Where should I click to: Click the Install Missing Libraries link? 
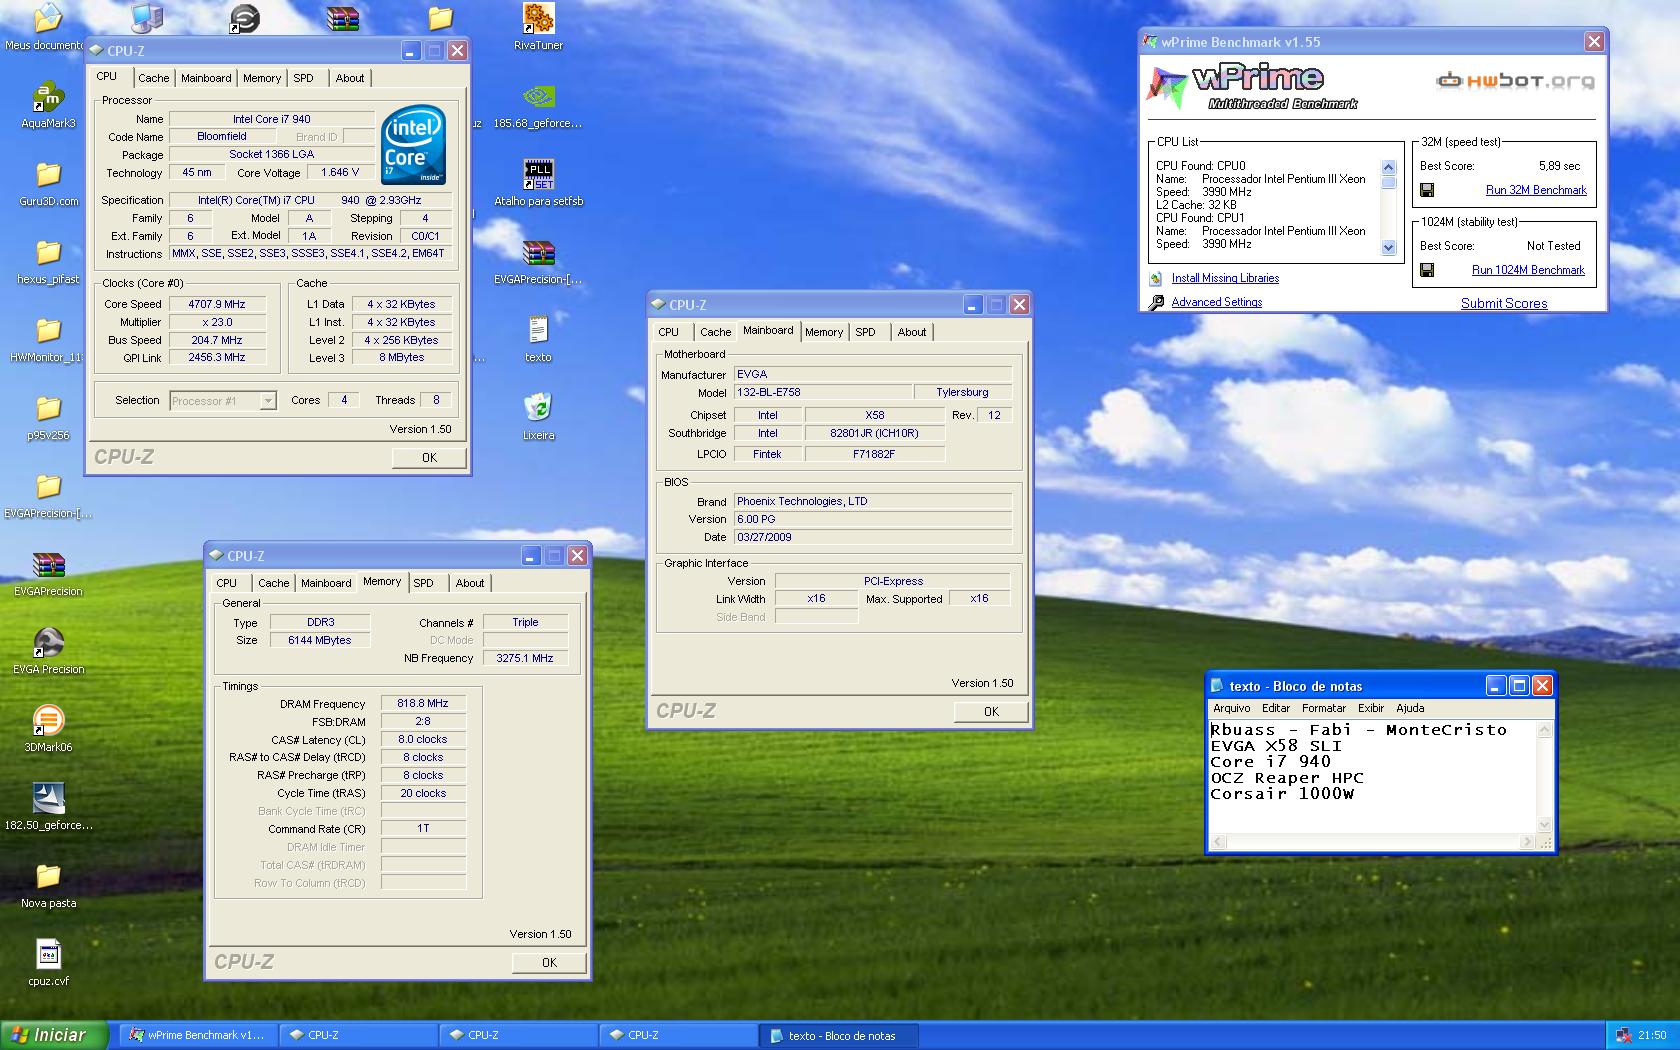(x=1225, y=278)
